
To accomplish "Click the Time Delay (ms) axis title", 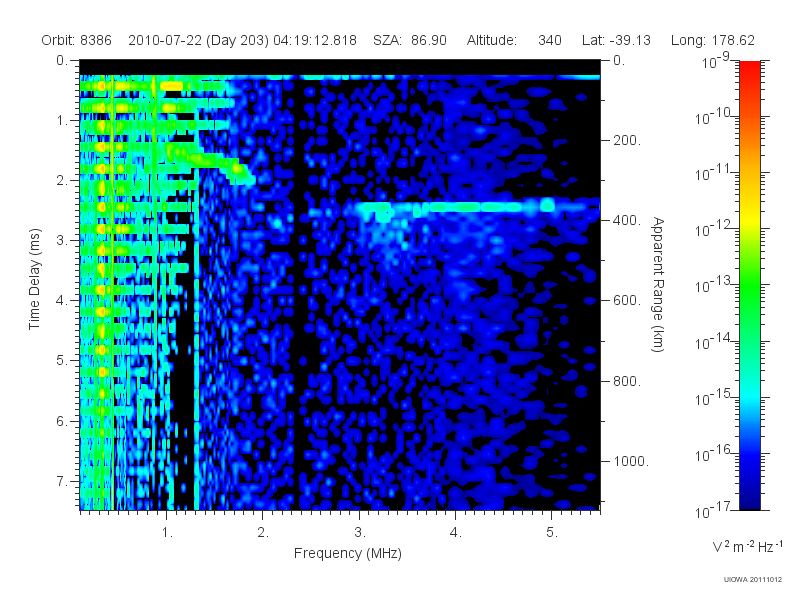I will click(34, 279).
